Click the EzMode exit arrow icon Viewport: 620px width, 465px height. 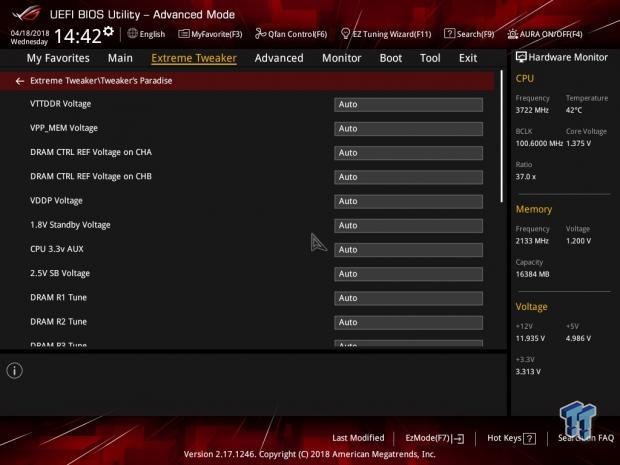click(x=459, y=439)
